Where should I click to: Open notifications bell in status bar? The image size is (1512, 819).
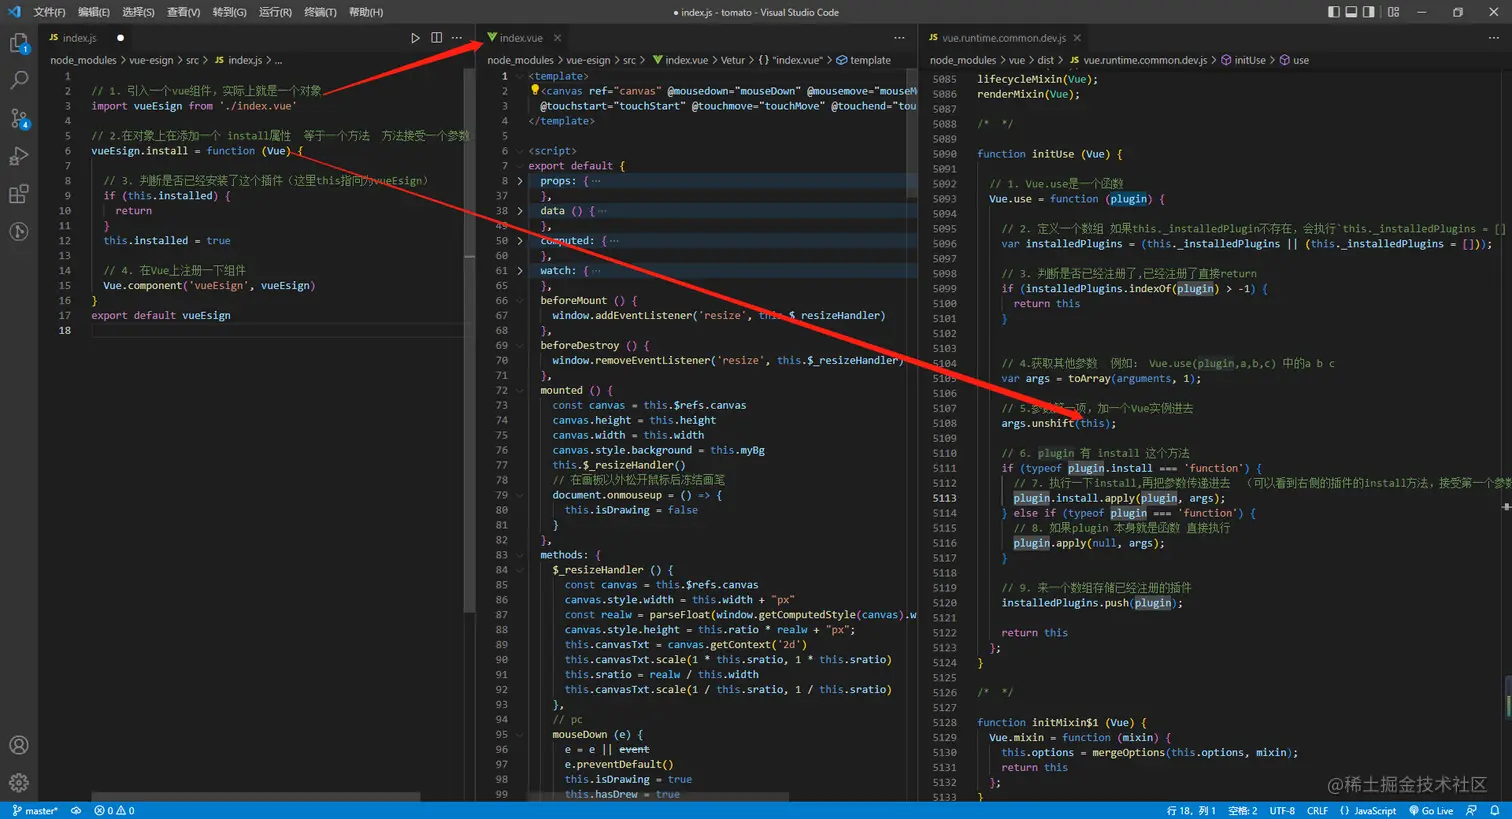(x=1494, y=811)
